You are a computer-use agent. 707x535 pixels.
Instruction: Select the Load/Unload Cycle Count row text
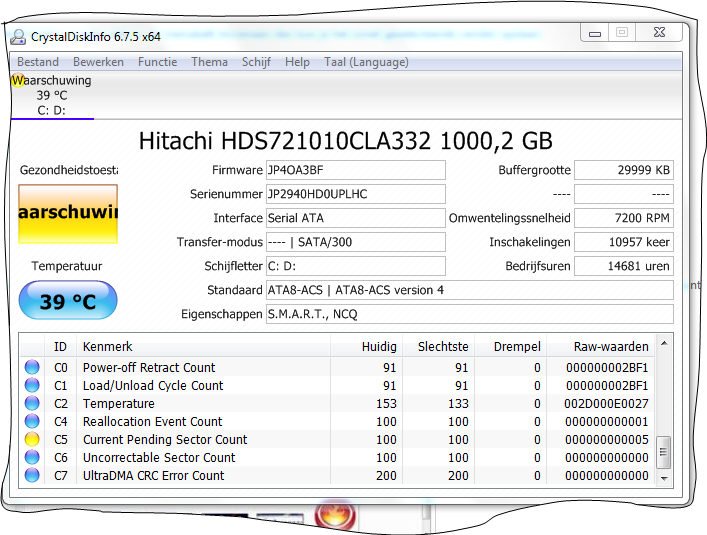(x=153, y=385)
